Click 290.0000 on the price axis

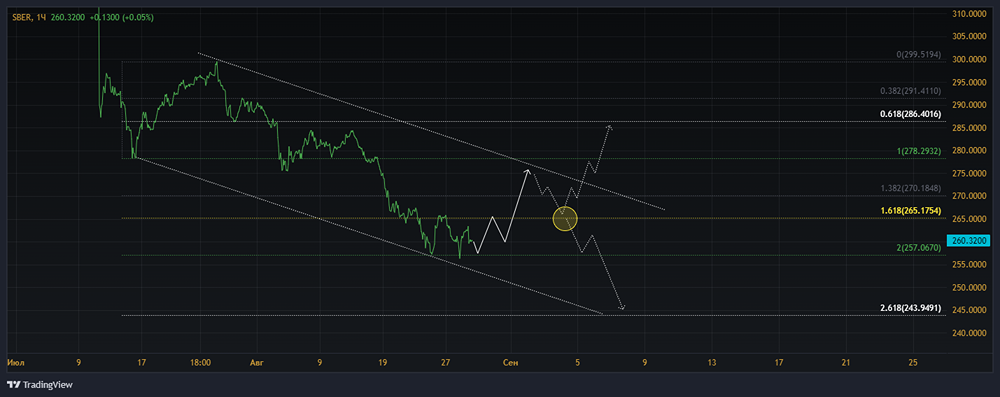coord(969,105)
